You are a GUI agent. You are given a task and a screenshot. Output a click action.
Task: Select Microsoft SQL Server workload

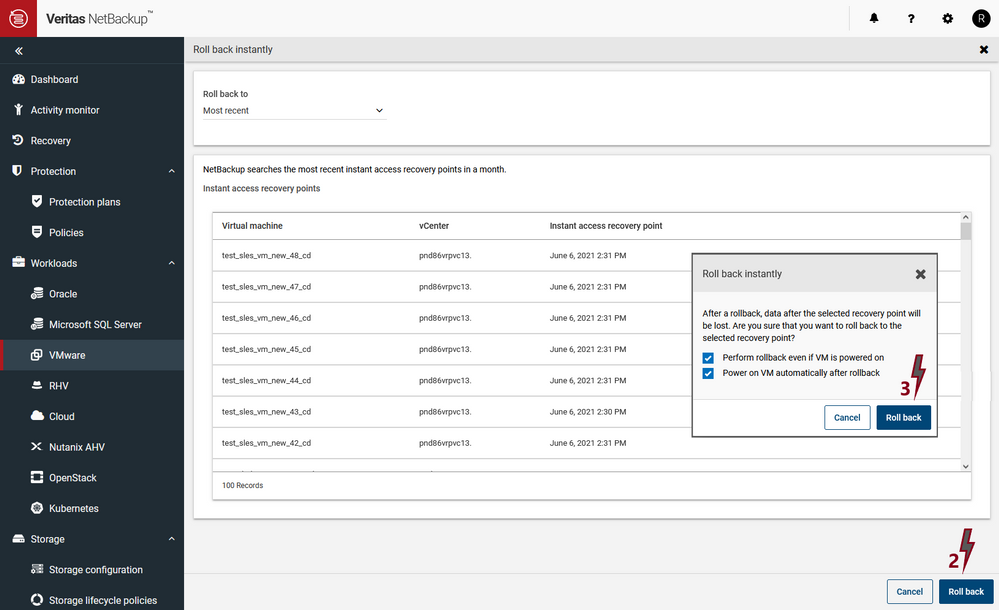click(x=95, y=325)
